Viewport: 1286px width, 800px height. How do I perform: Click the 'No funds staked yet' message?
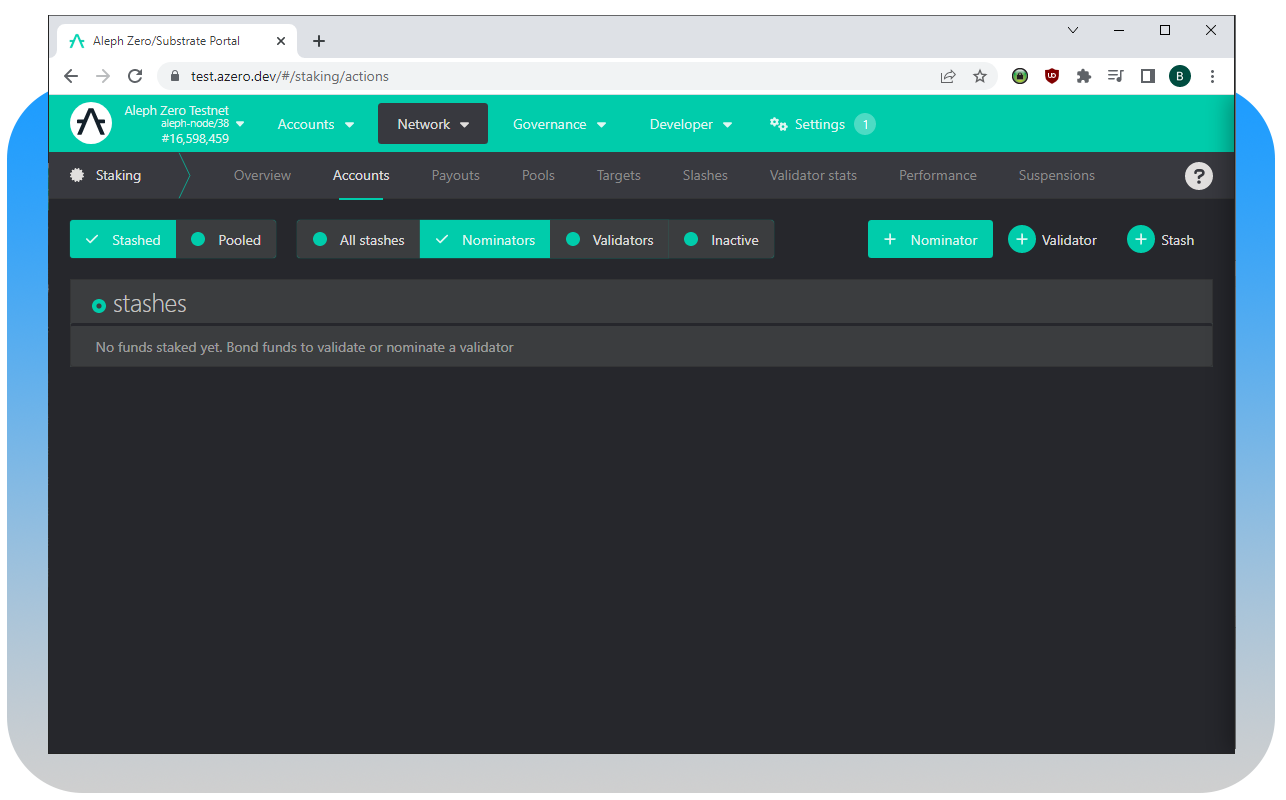coord(304,347)
